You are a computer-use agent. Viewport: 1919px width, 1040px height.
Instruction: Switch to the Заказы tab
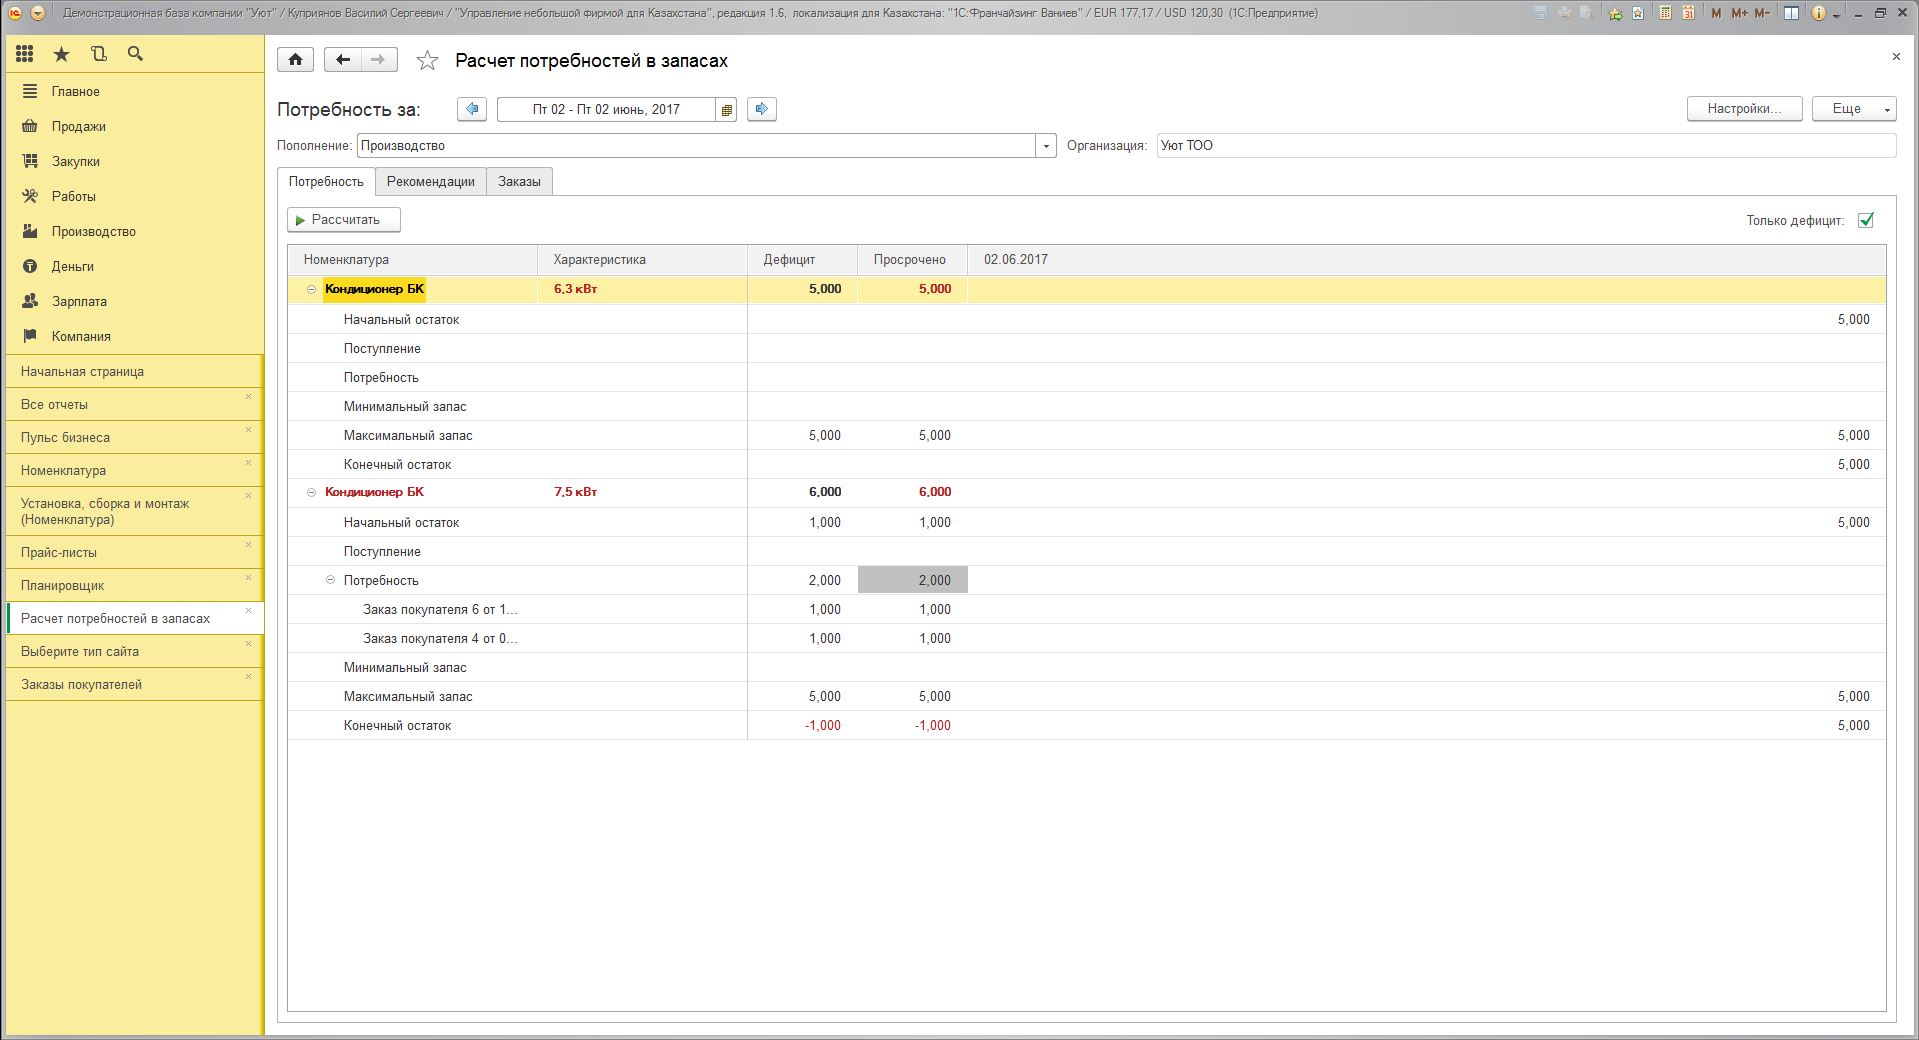(x=519, y=181)
